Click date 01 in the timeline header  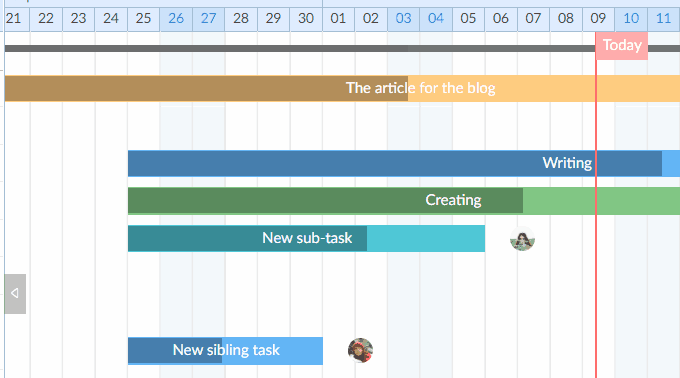[339, 19]
